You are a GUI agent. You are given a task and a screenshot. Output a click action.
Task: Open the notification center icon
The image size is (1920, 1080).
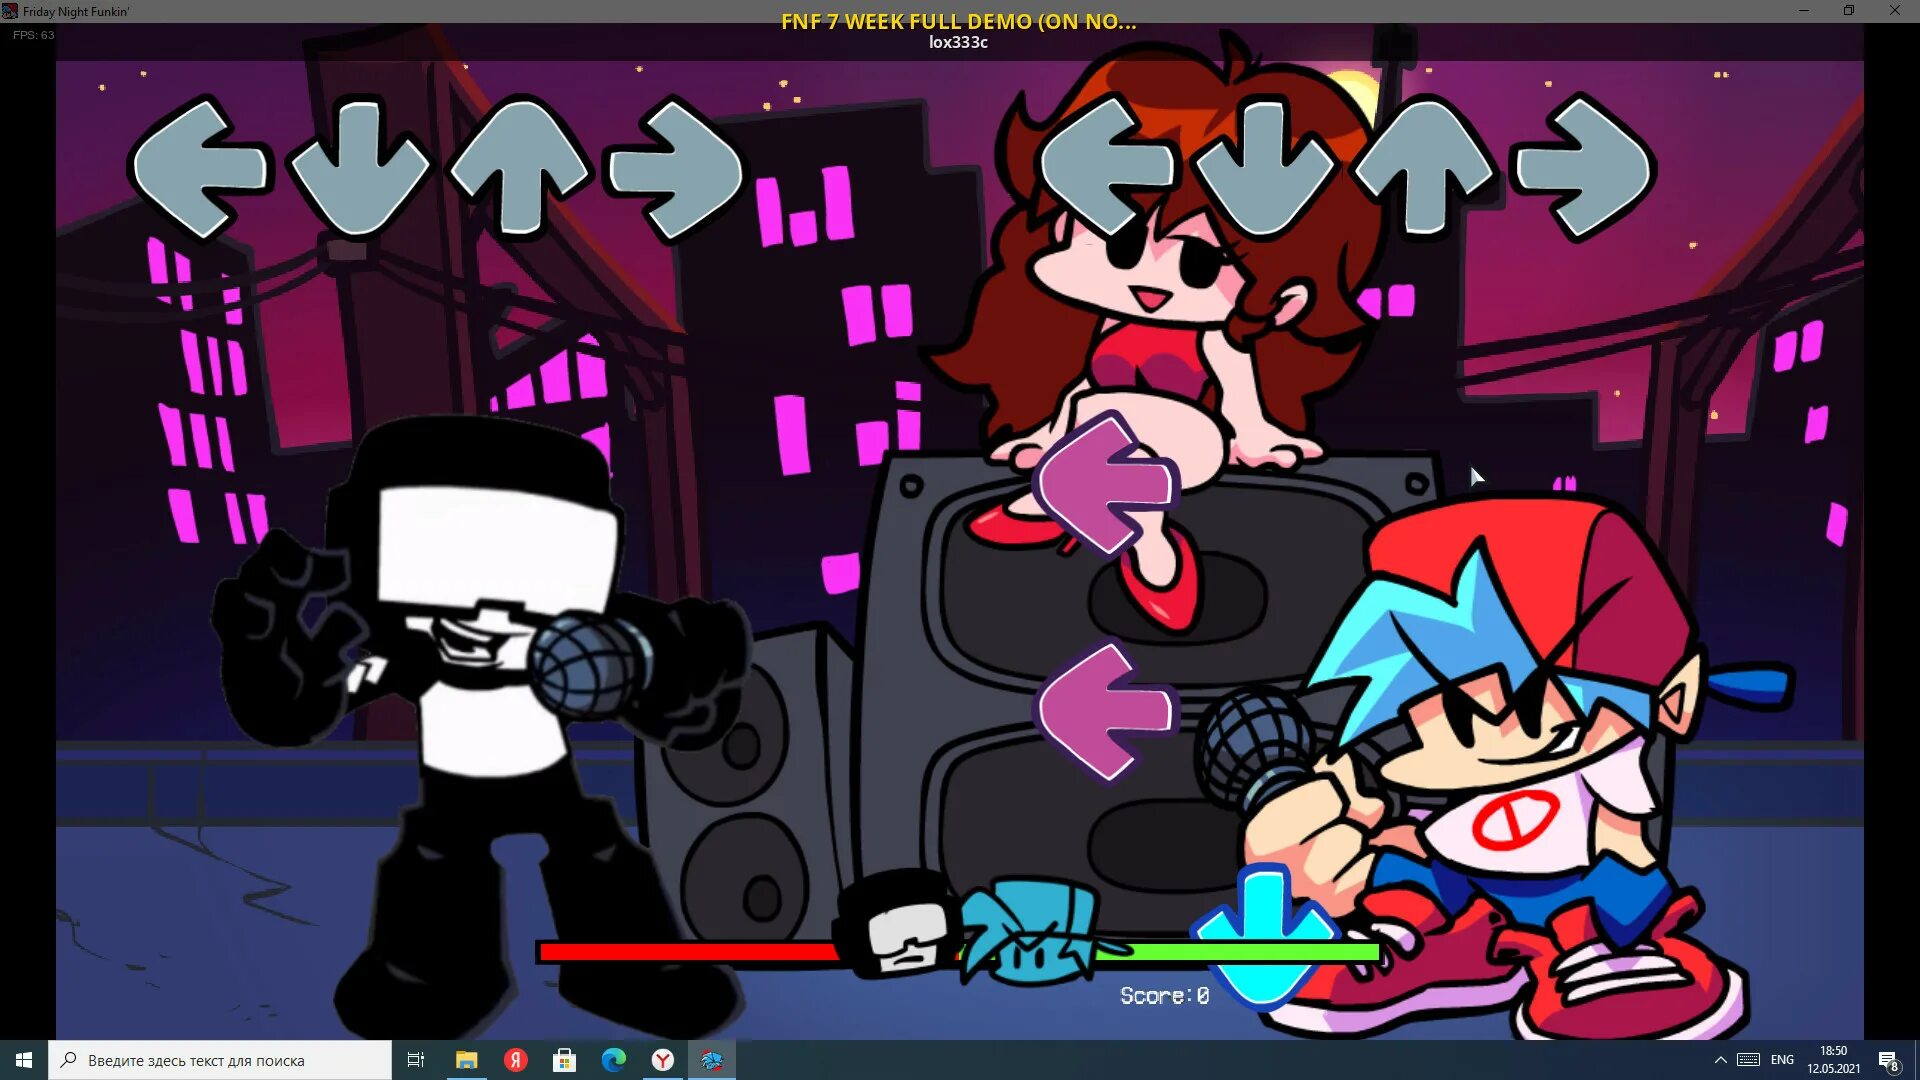click(x=1888, y=1060)
